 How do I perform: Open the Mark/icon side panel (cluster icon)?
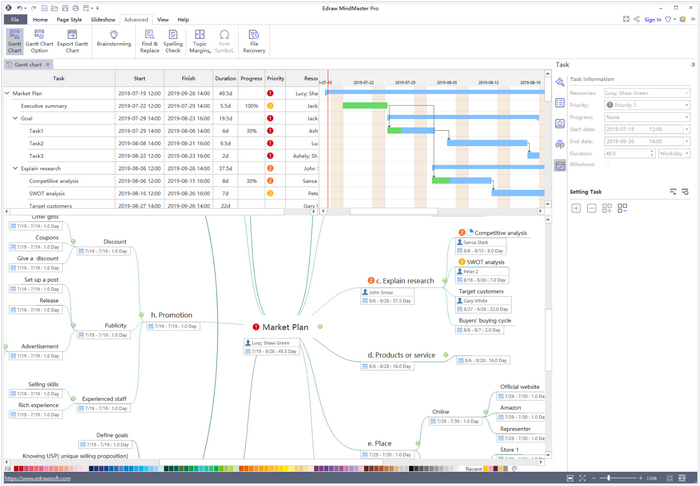point(560,145)
